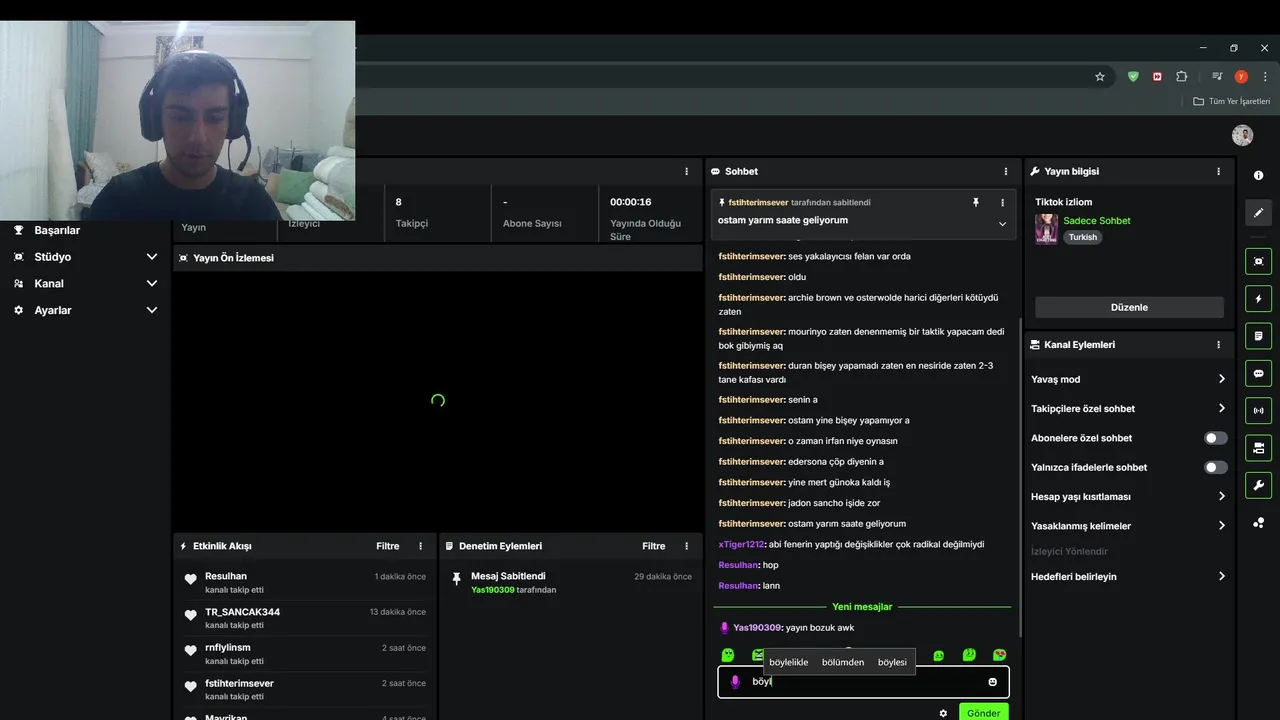Toggle Abonelere özel sohbet switch

point(1216,438)
